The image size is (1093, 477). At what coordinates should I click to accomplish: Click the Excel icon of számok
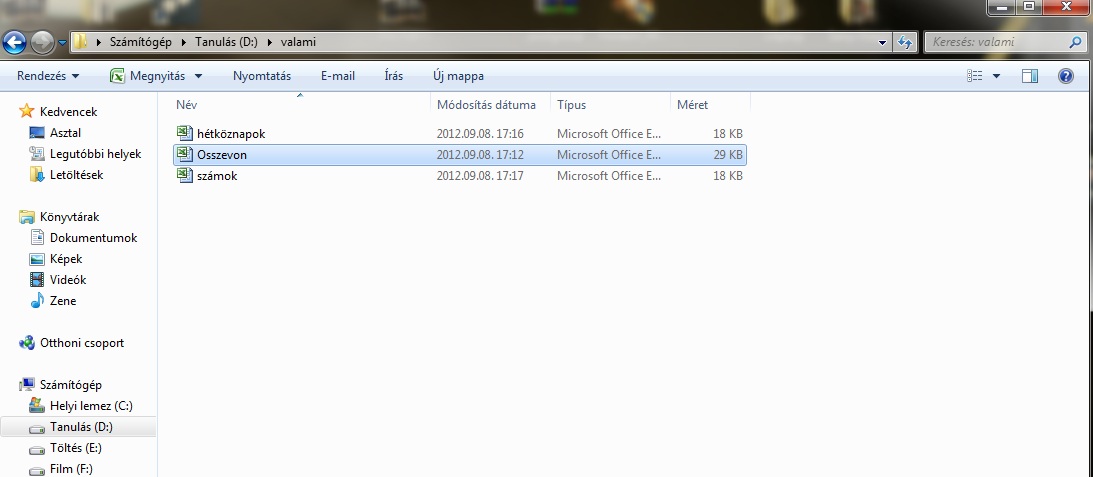185,175
